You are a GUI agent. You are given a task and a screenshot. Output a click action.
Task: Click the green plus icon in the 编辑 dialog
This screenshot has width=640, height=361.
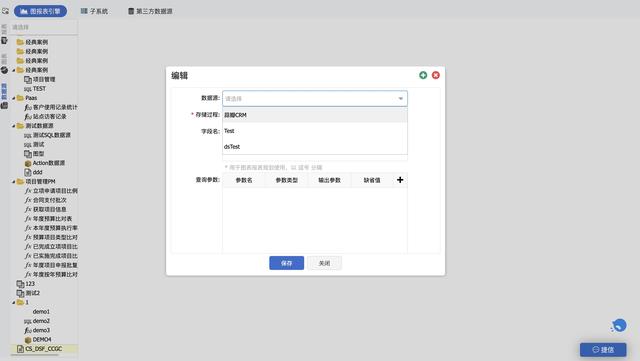tap(423, 75)
